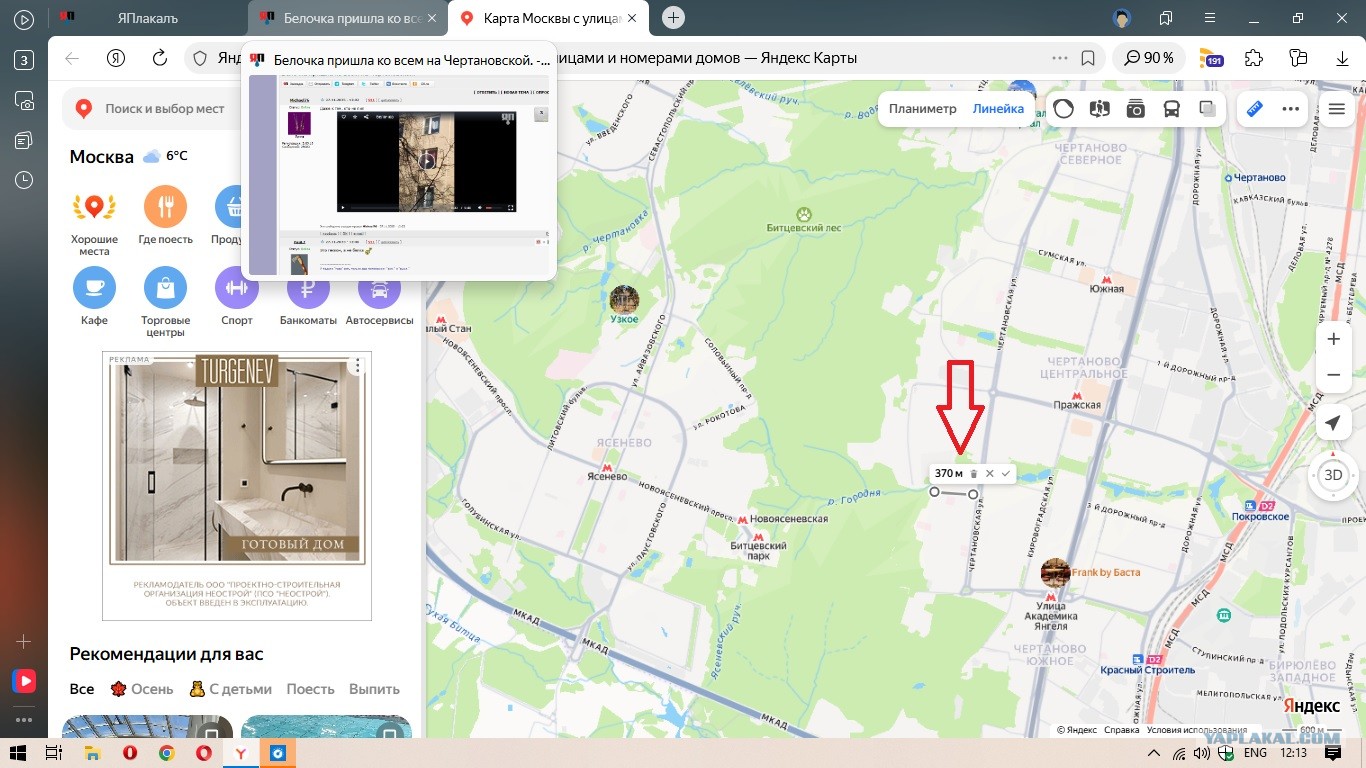
Task: Select the 'Осень' recommendations filter
Action: [141, 689]
